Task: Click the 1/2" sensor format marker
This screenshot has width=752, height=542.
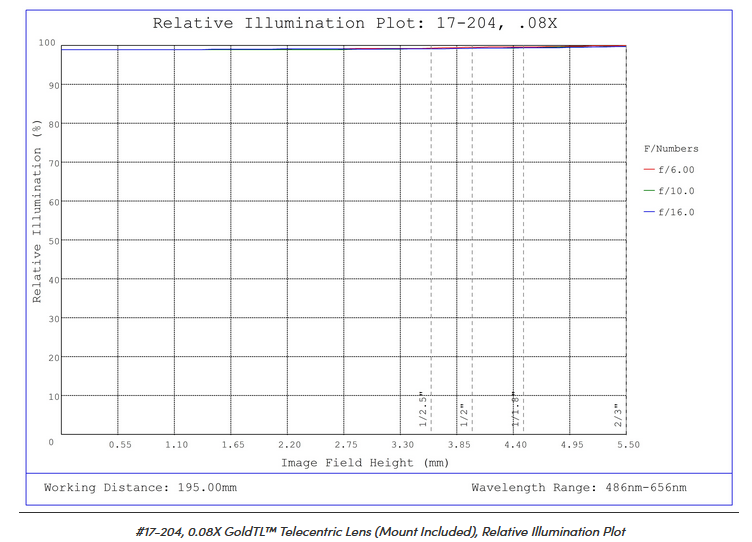Action: point(463,414)
